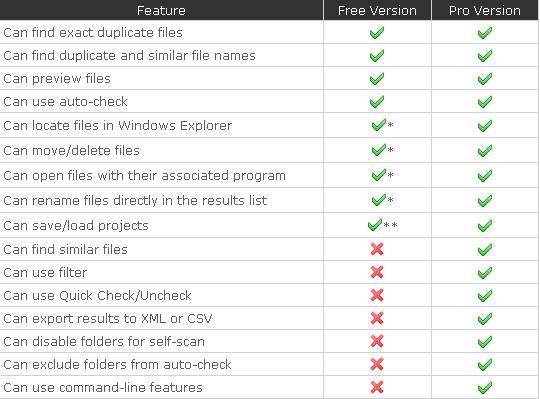Click Pro Version checkmark for Quick Check/Uncheck
The width and height of the screenshot is (540, 399).
(485, 296)
